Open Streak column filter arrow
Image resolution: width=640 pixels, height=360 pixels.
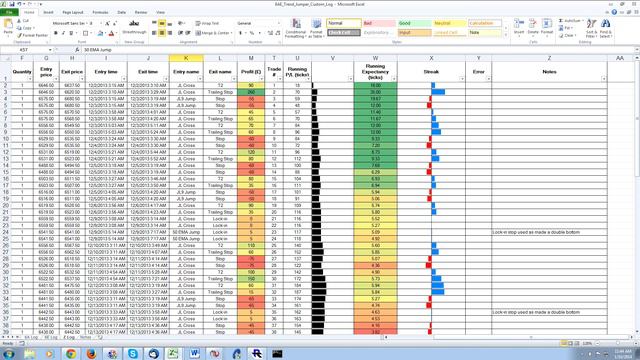click(x=462, y=79)
